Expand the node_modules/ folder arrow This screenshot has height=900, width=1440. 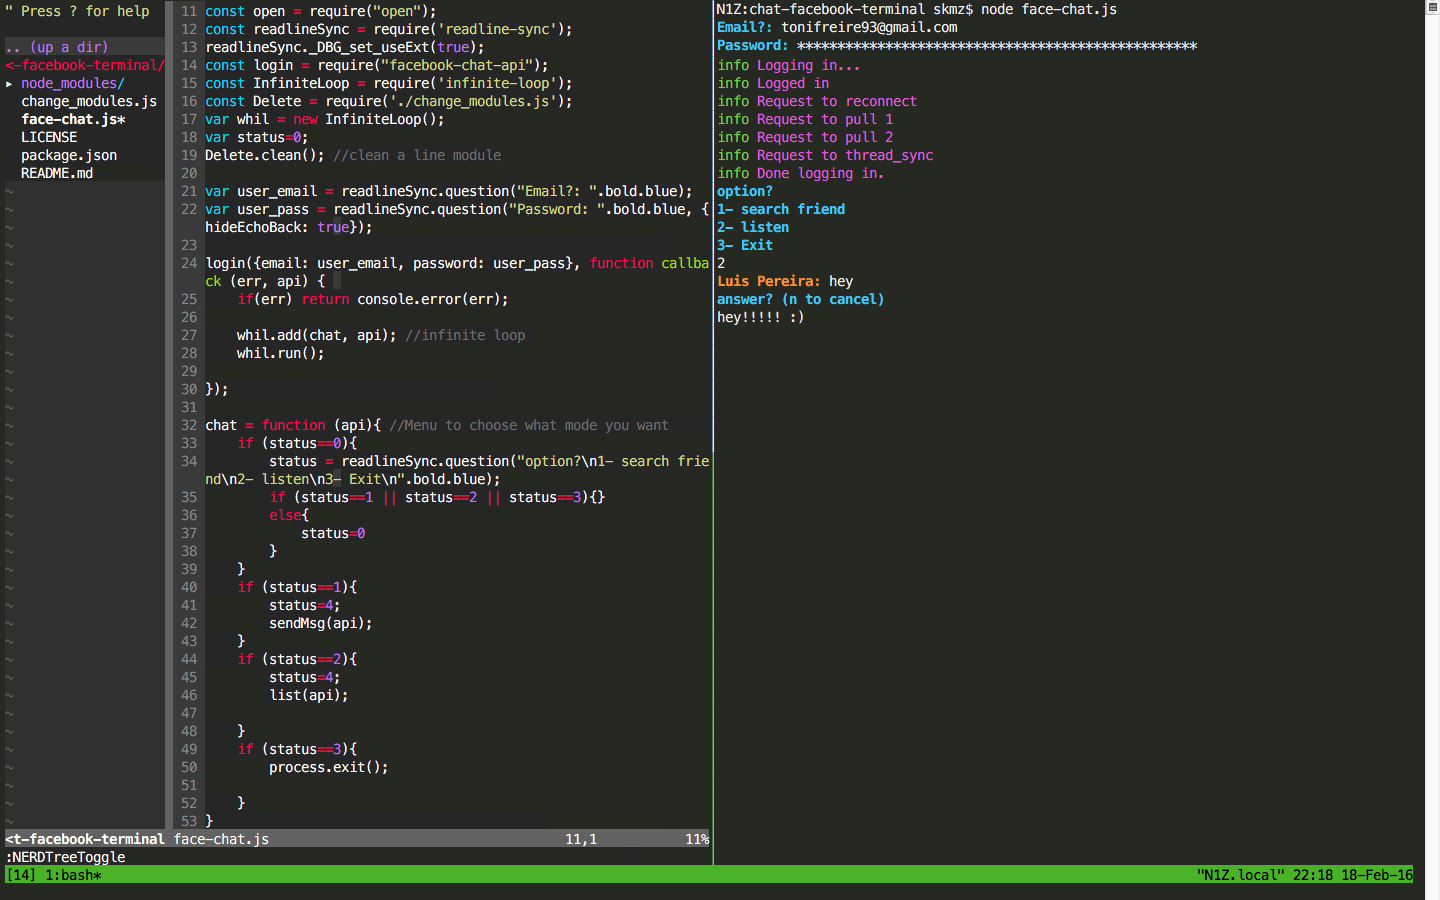point(9,83)
